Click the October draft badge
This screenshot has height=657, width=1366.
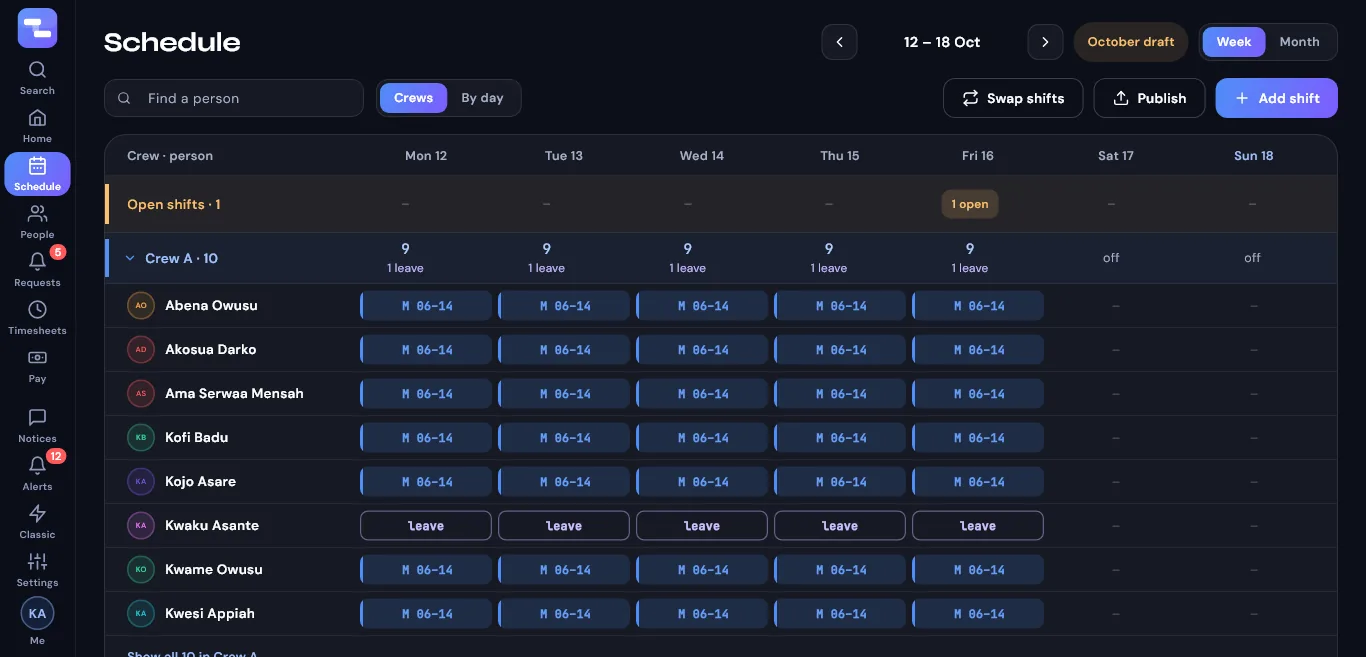[1131, 42]
